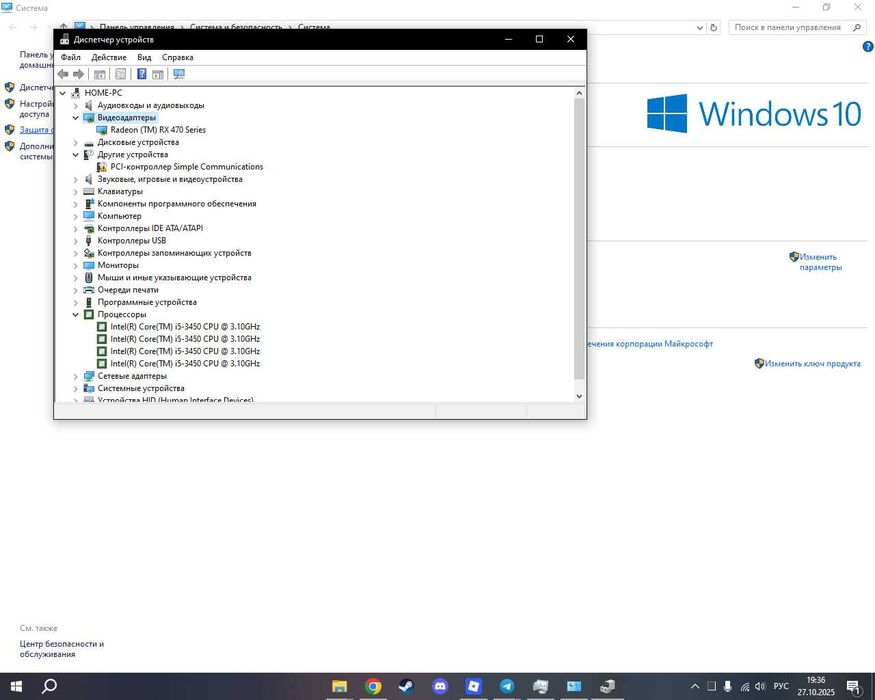Click the Защита системы link in sidebar
The width and height of the screenshot is (875, 700).
click(36, 130)
